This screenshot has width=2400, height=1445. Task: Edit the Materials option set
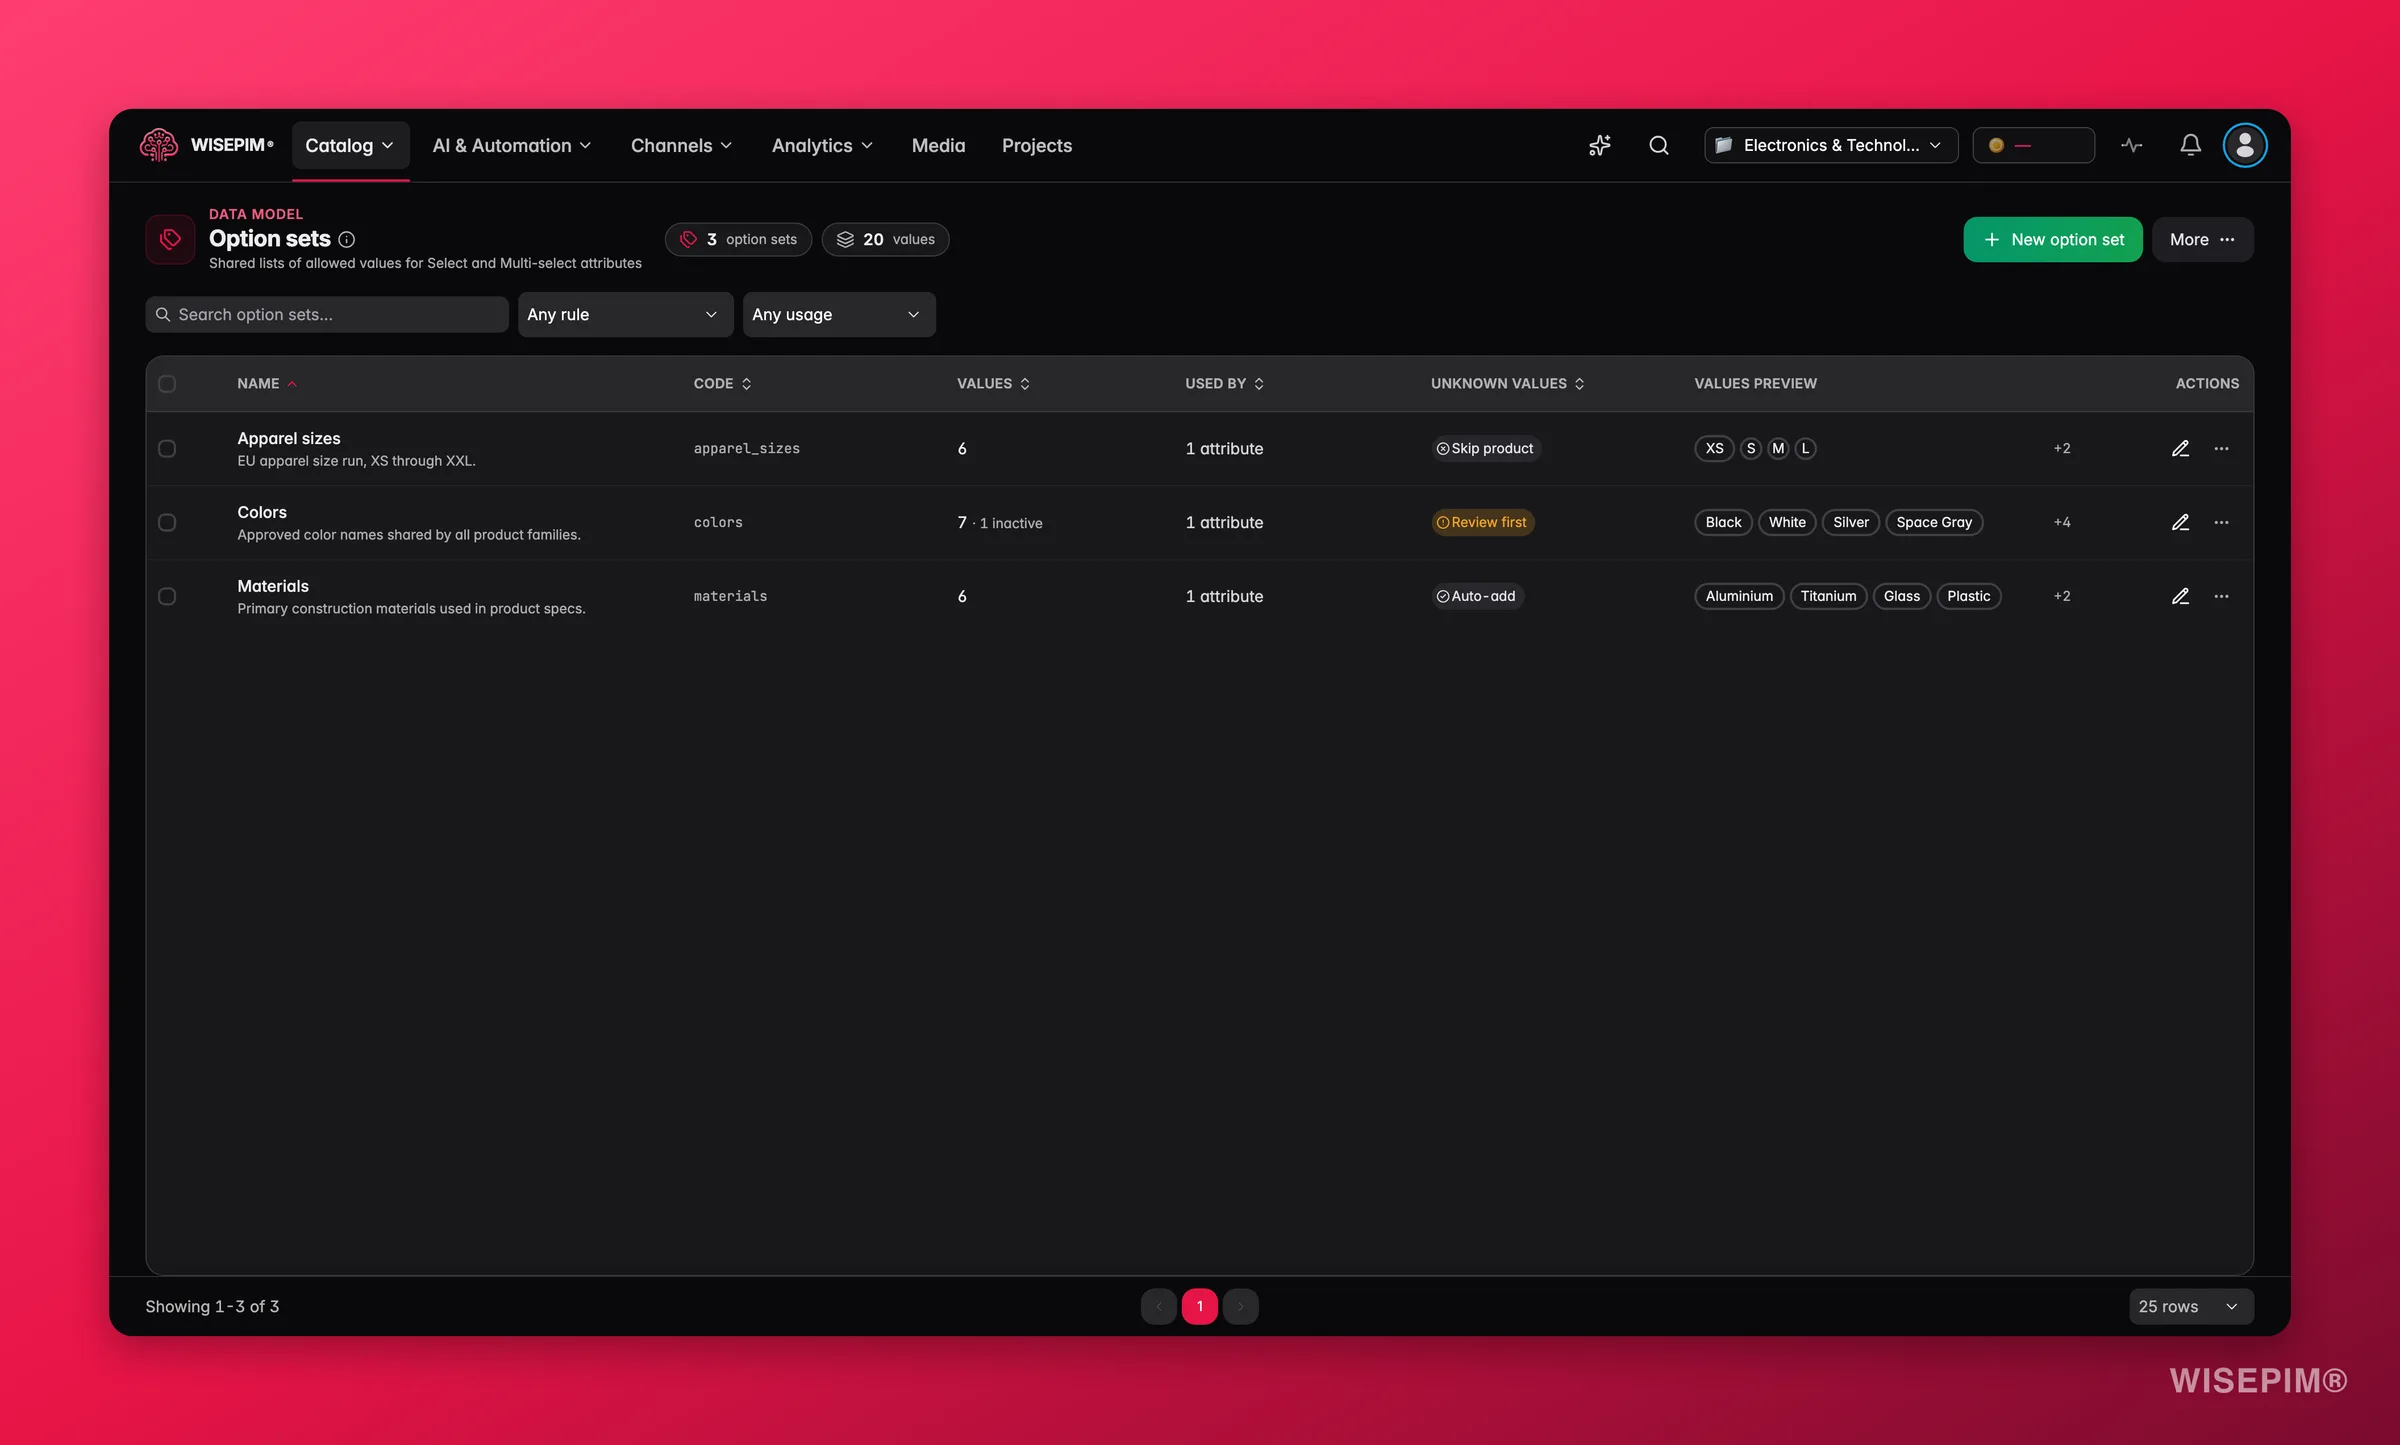[2181, 596]
